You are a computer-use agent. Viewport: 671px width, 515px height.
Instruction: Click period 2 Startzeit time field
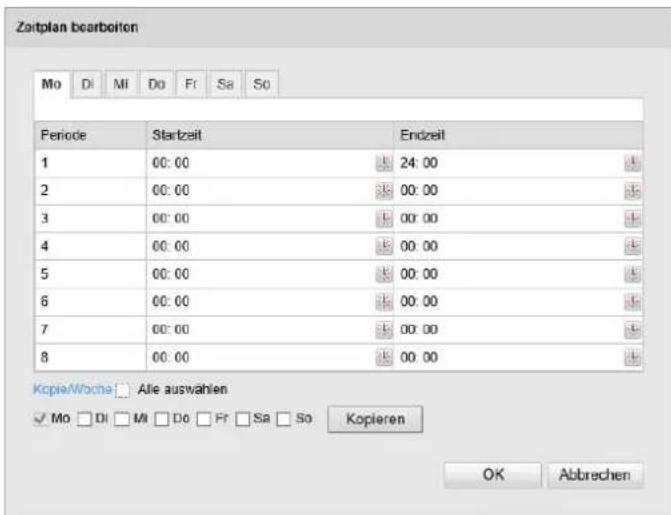pyautogui.click(x=261, y=191)
